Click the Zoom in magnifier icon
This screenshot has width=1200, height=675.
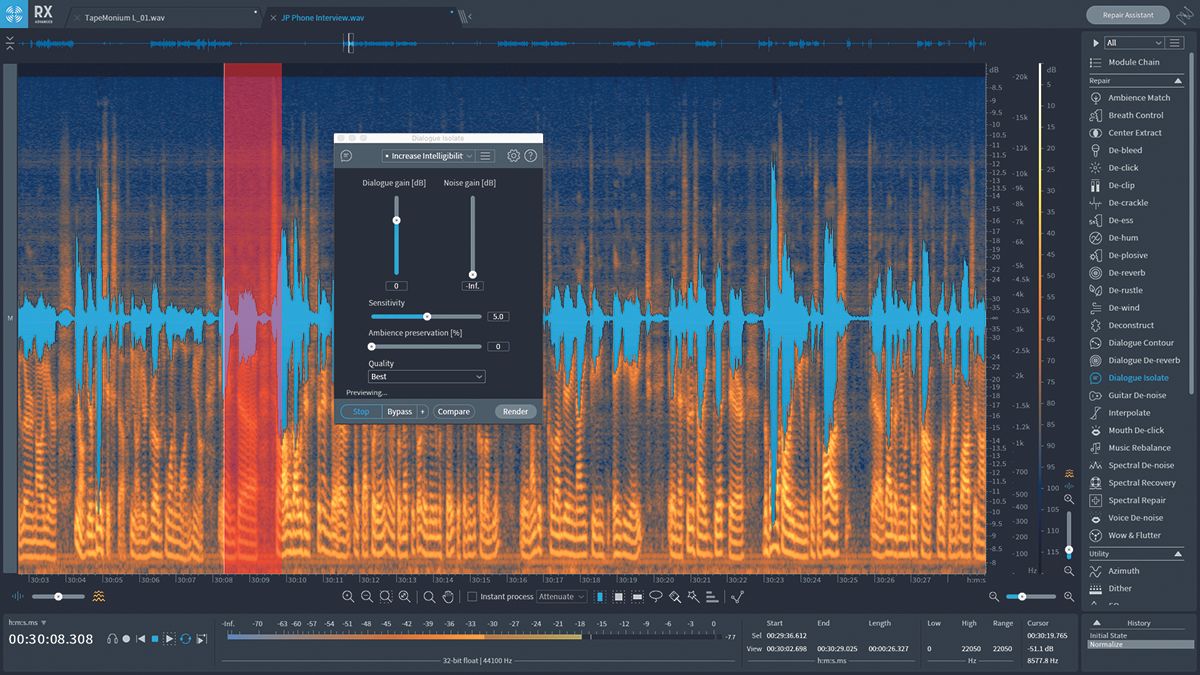coord(348,596)
